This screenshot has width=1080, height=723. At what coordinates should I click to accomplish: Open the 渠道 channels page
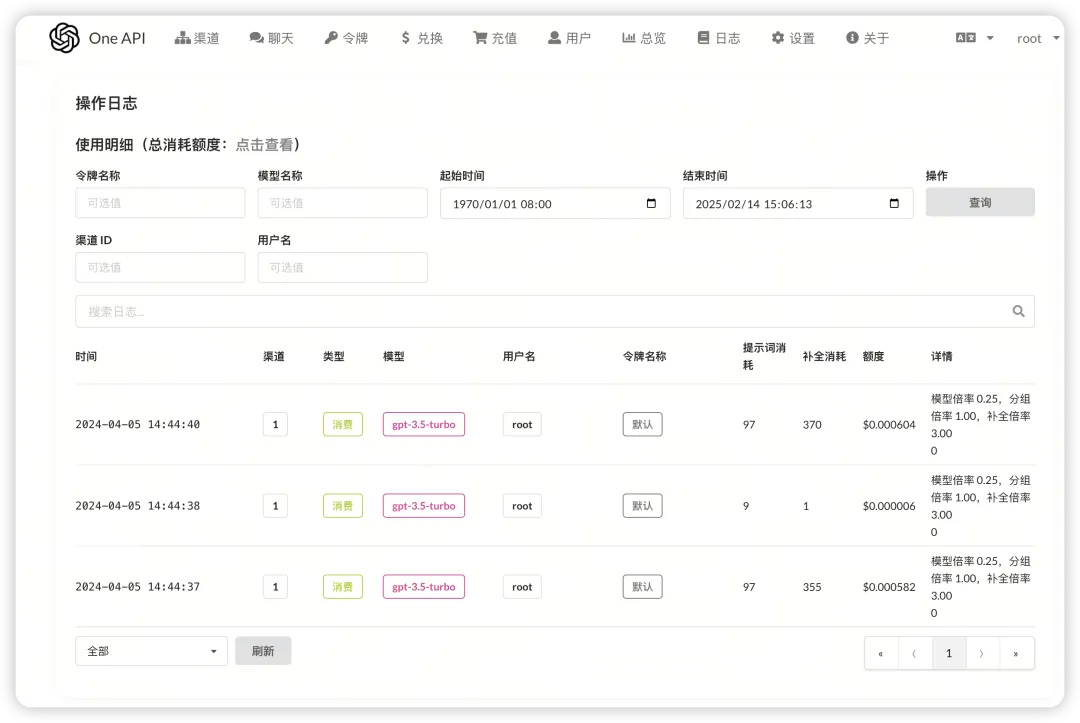[x=197, y=38]
